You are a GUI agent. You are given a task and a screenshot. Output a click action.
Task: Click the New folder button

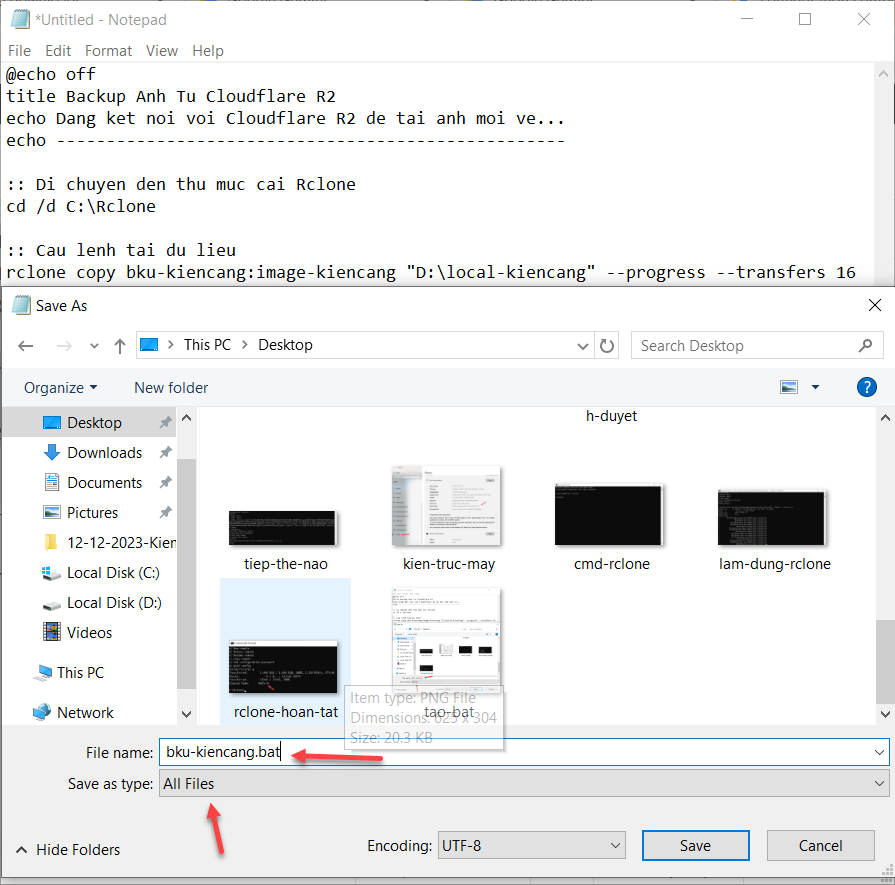[171, 388]
